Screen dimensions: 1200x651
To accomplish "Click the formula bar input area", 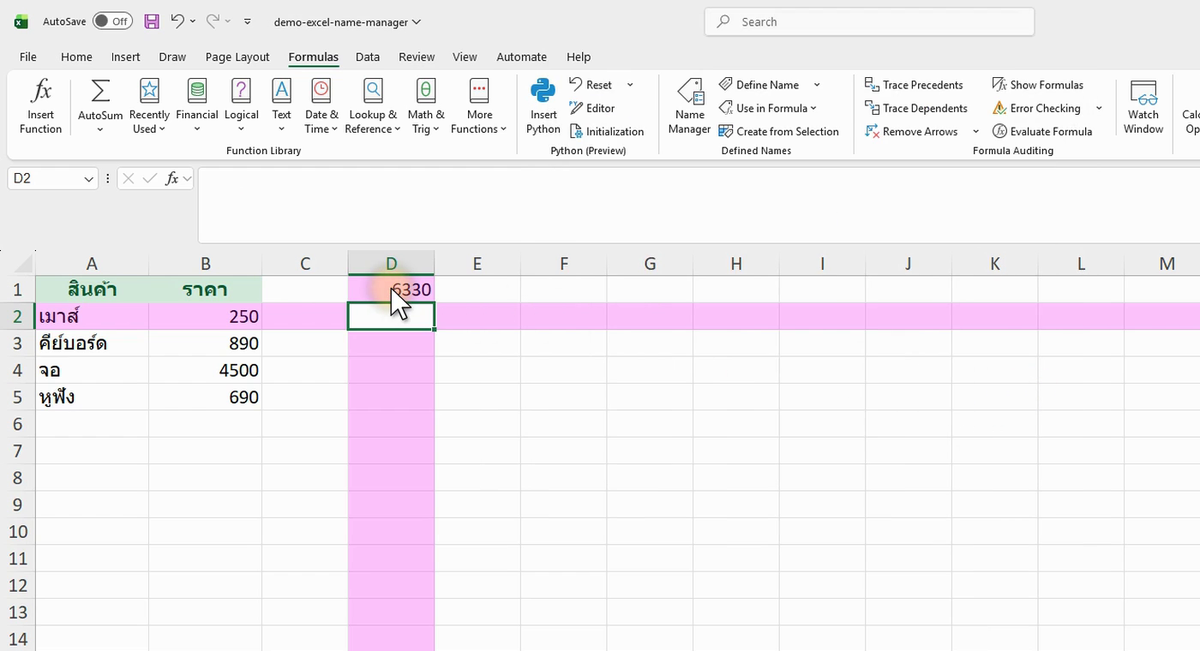I will click(698, 205).
